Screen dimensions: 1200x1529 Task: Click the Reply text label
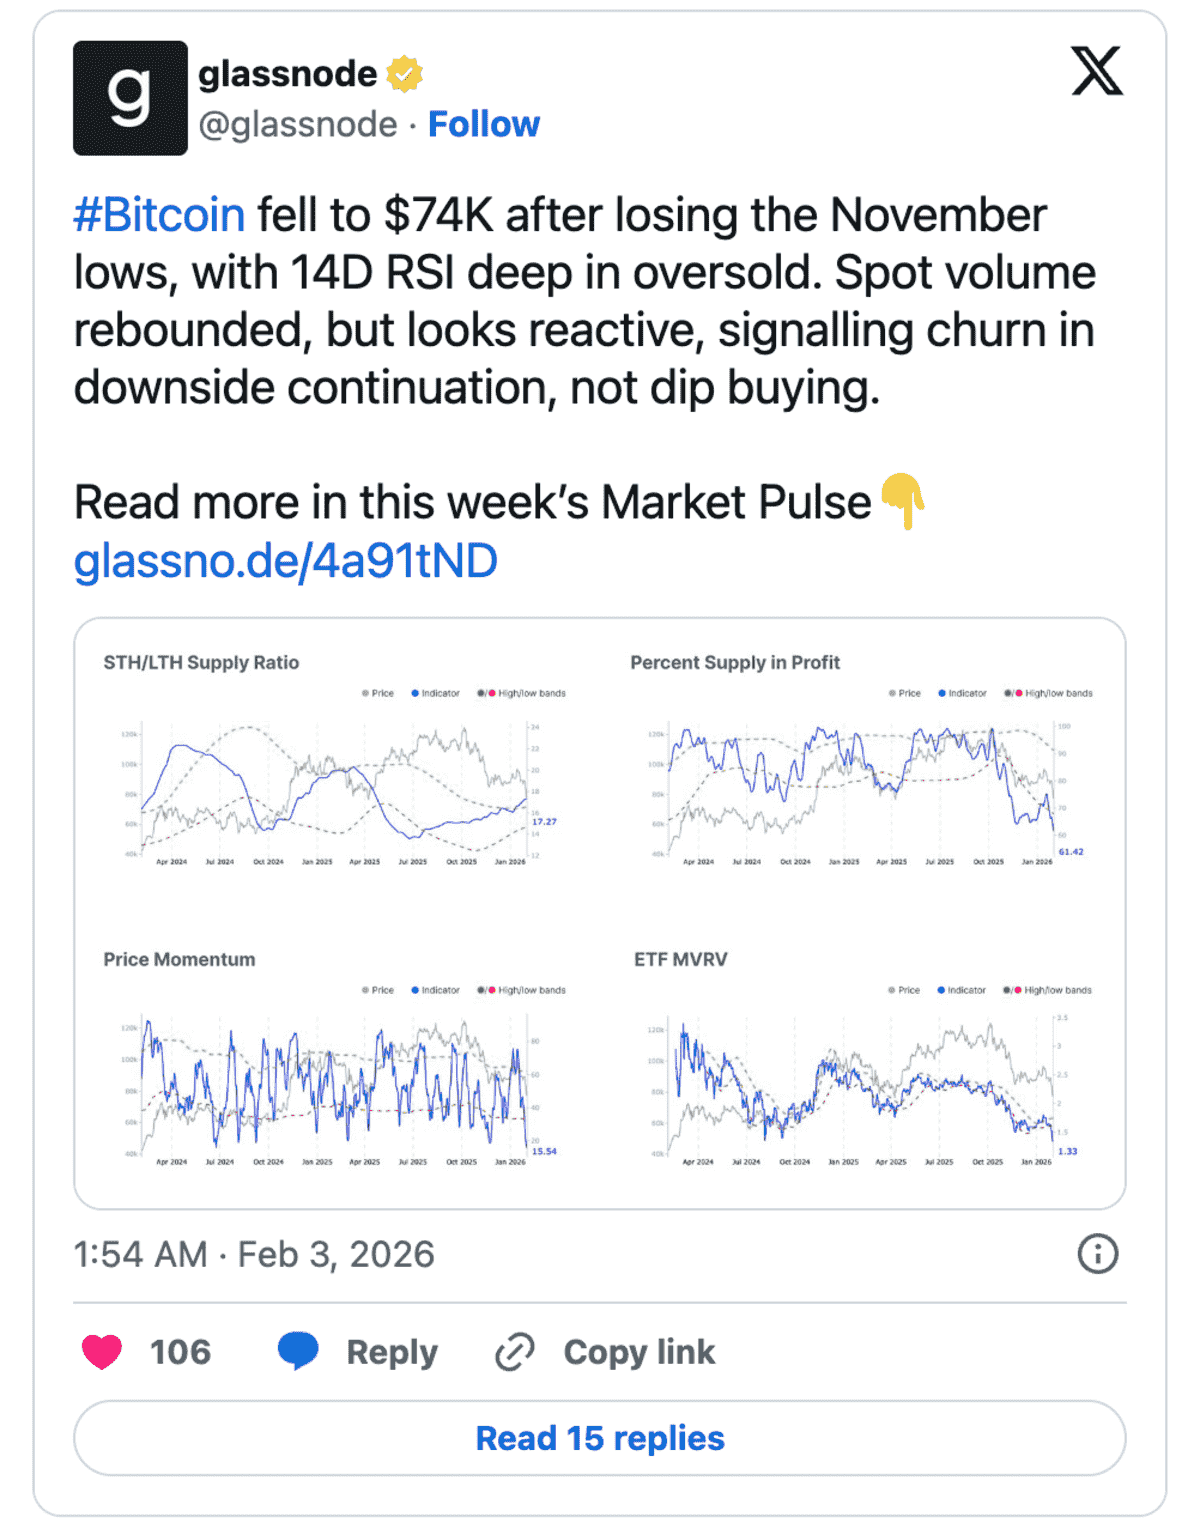pos(389,1351)
